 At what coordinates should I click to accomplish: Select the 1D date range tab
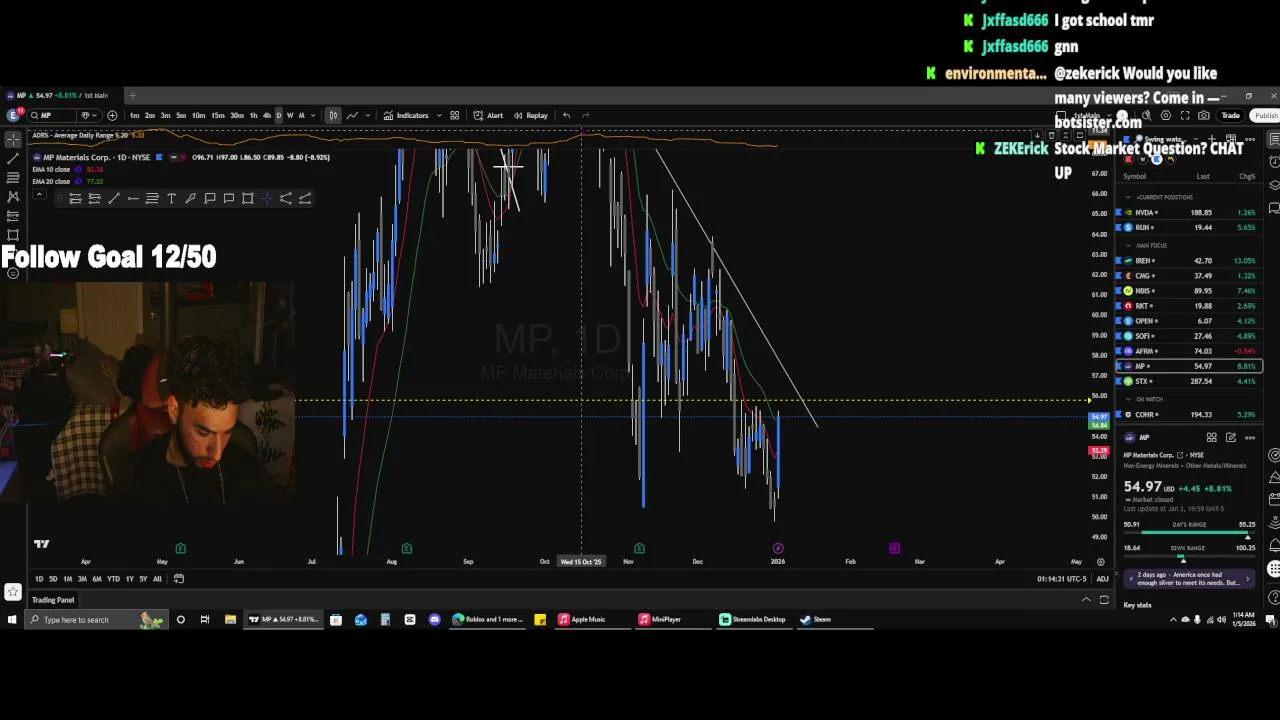(39, 579)
